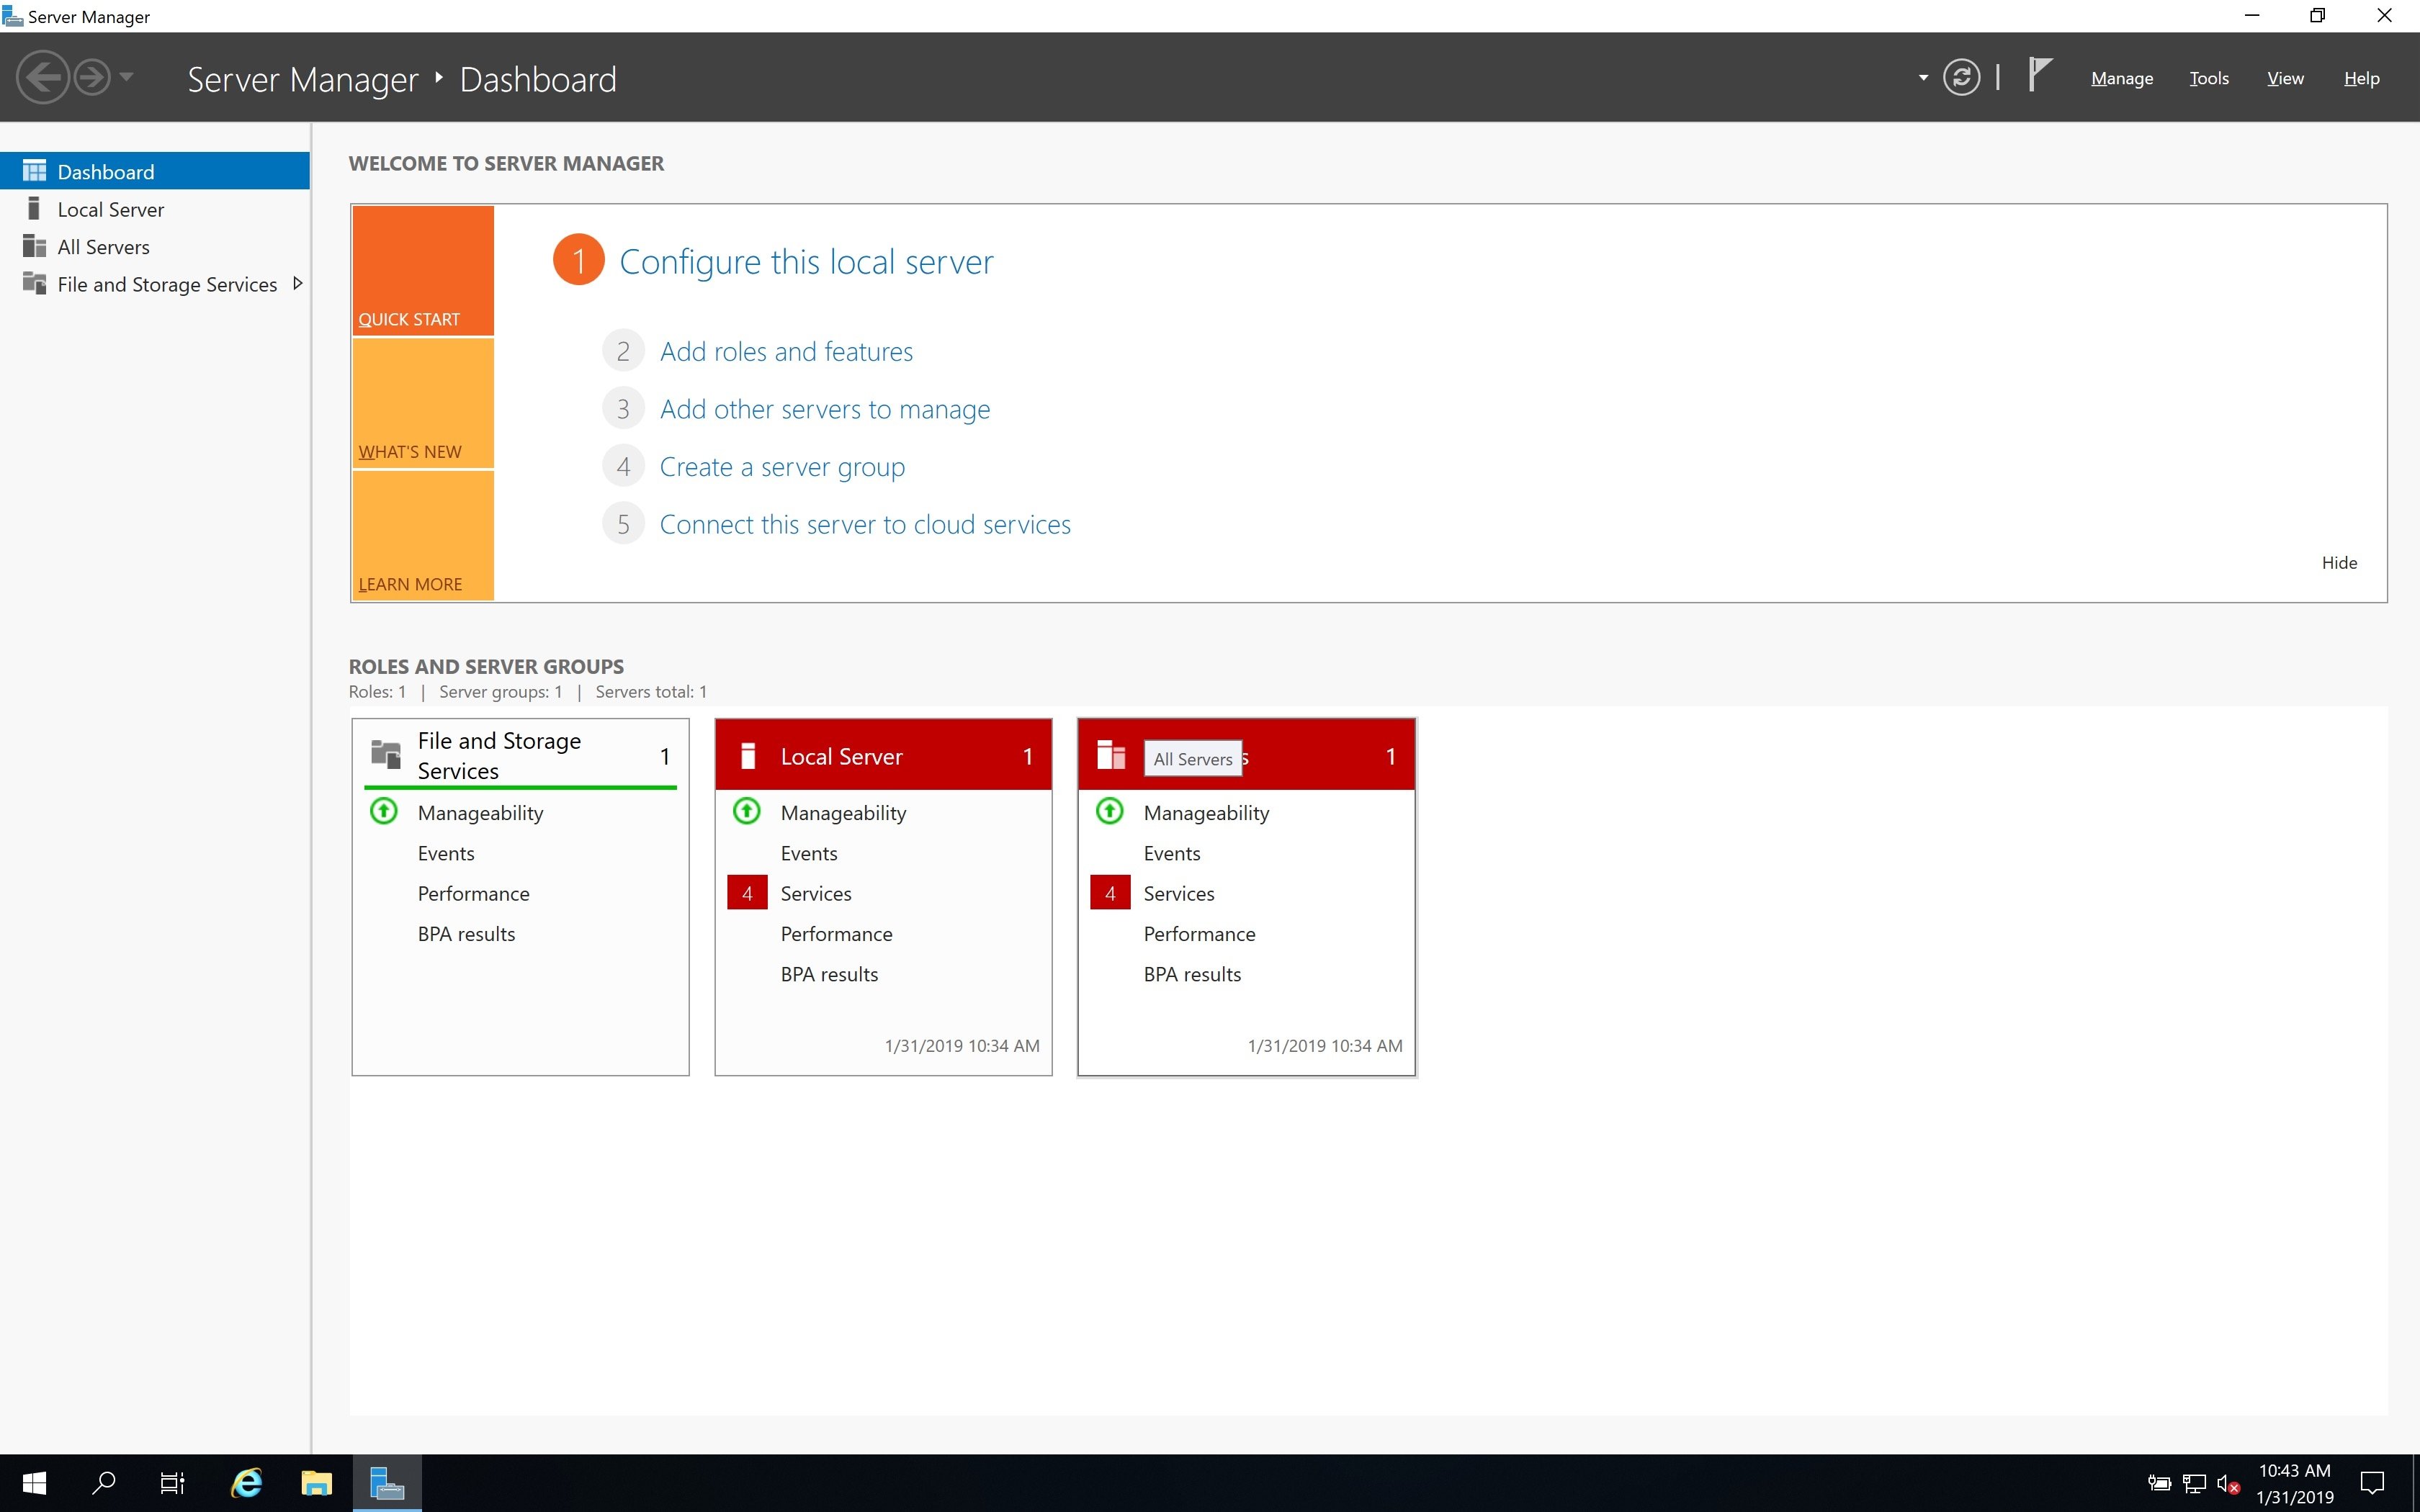Toggle Manageability status in All Servers panel

click(1110, 811)
